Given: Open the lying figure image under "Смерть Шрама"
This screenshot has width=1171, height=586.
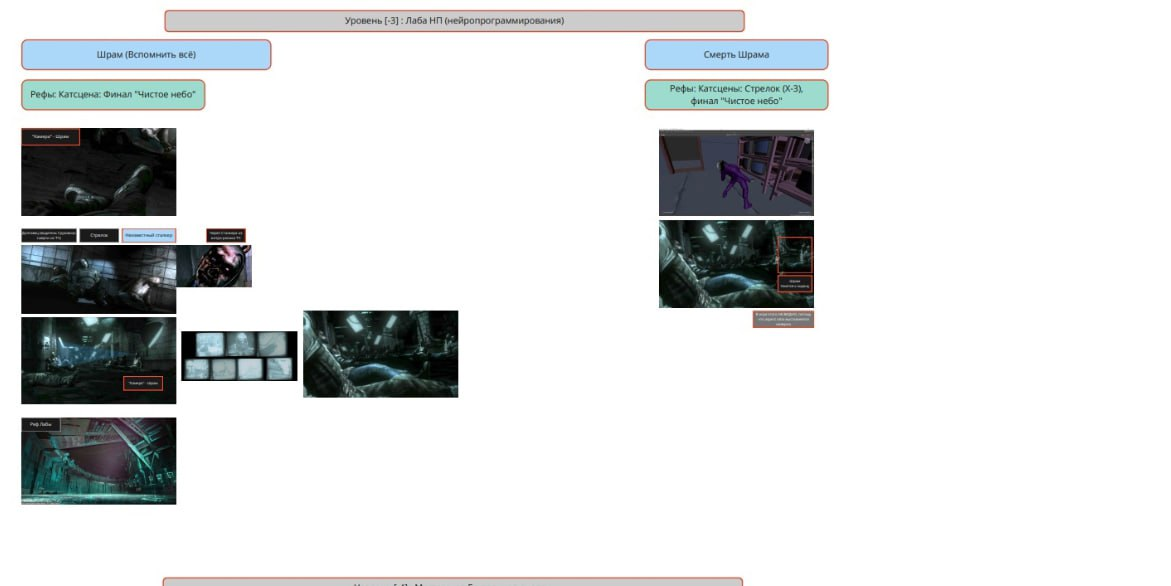Looking at the screenshot, I should pyautogui.click(x=736, y=264).
